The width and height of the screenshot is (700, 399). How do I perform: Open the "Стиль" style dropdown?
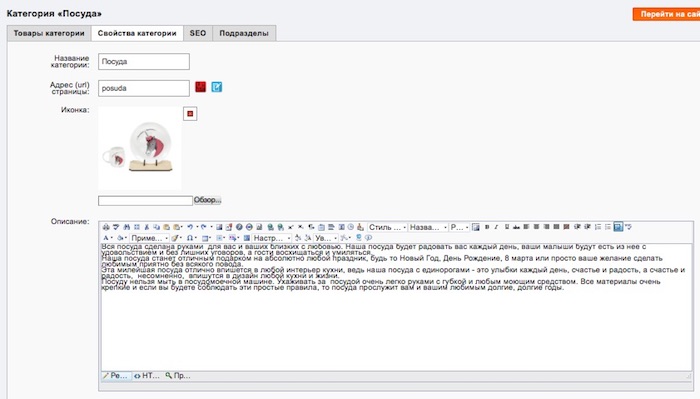pyautogui.click(x=388, y=227)
